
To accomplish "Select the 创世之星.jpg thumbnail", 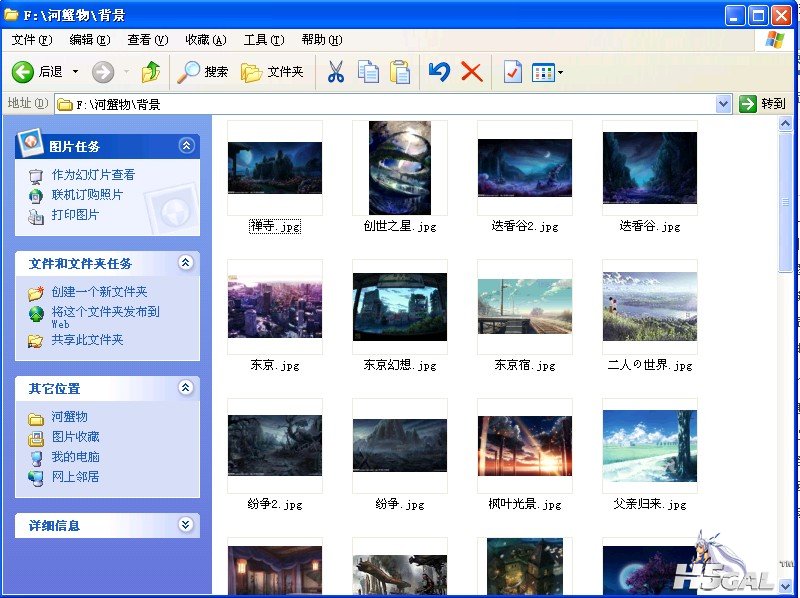I will point(399,168).
